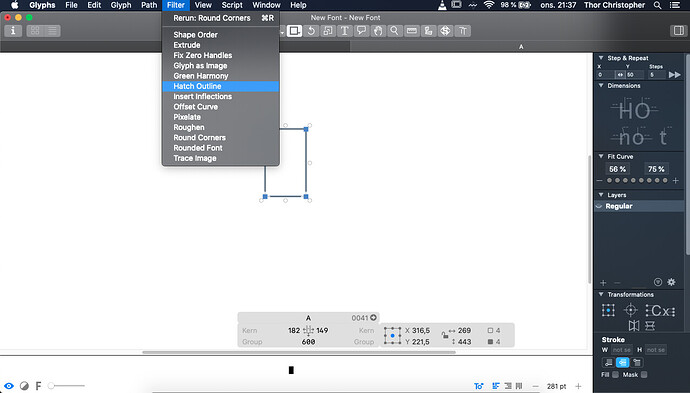The width and height of the screenshot is (690, 393).
Task: Choose Offset Curve filter
Action: click(x=220, y=107)
